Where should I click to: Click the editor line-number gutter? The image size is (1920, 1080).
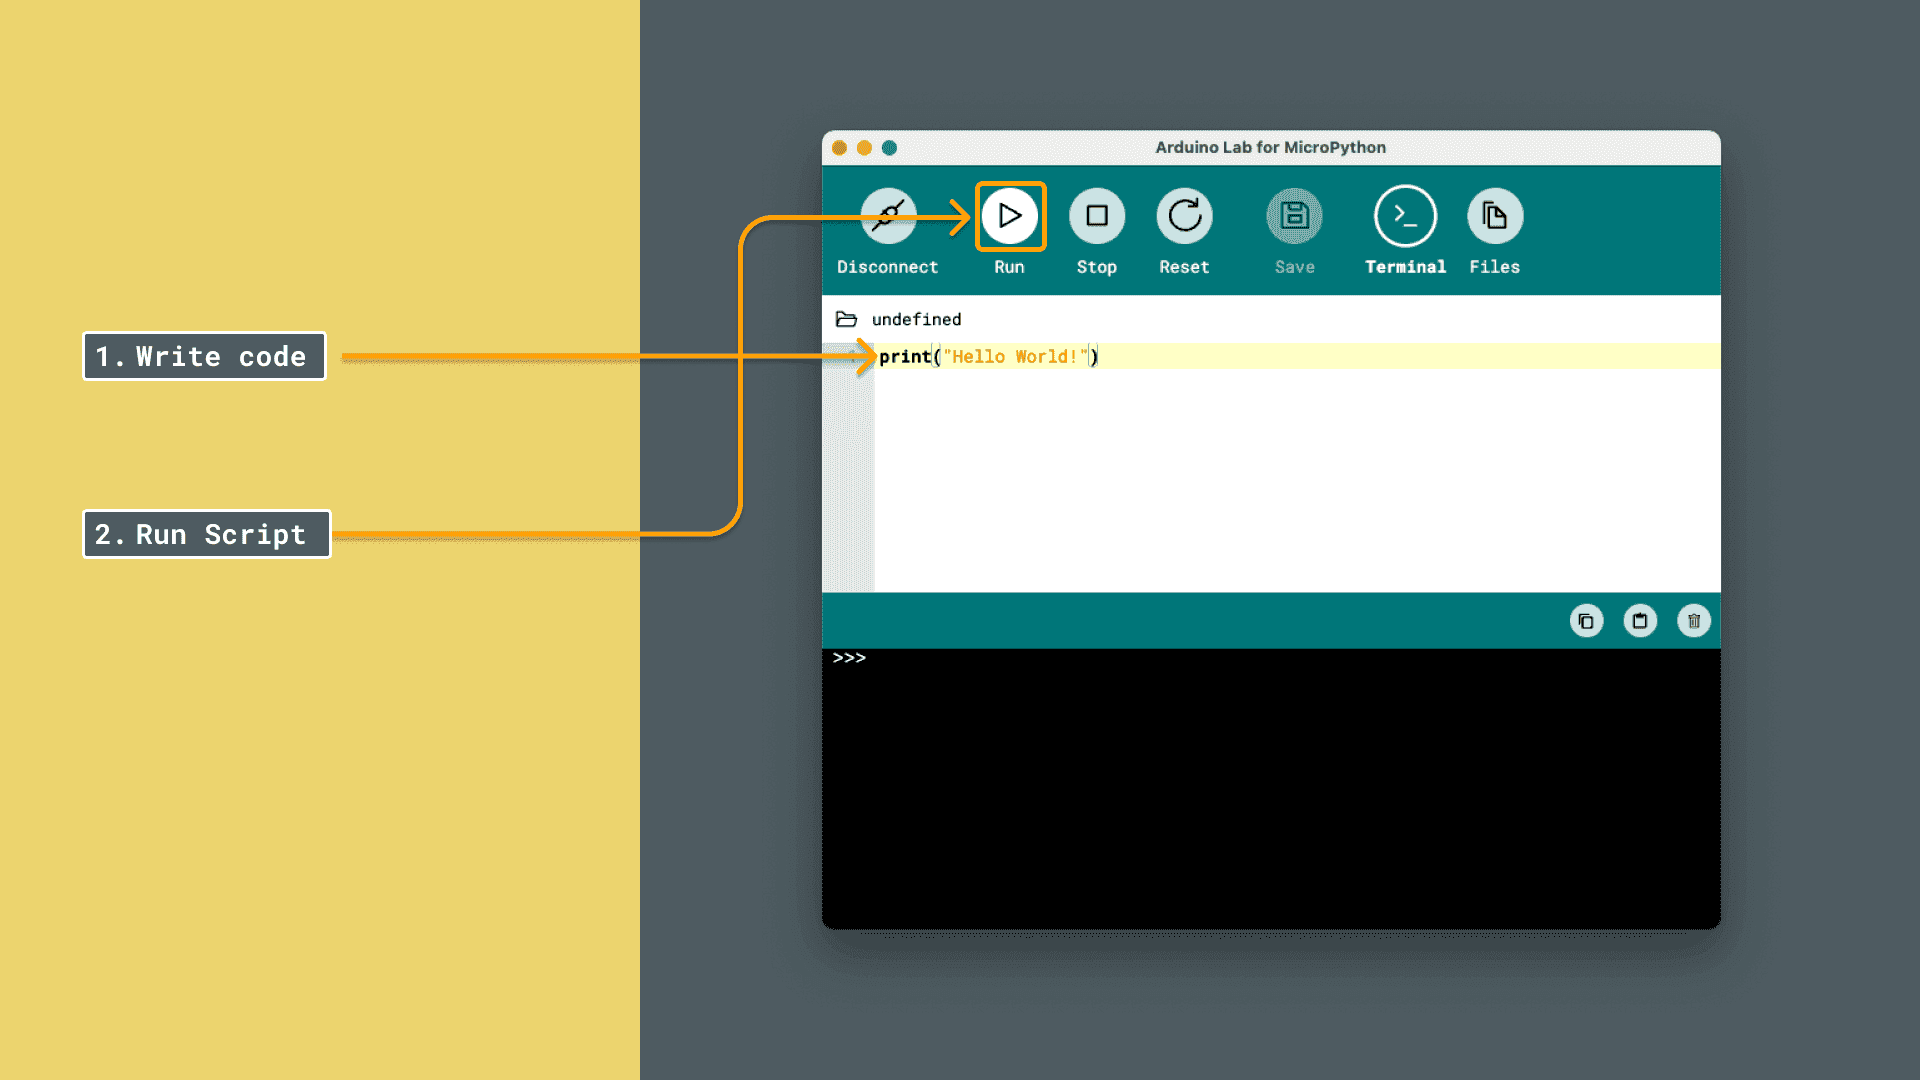click(x=848, y=470)
